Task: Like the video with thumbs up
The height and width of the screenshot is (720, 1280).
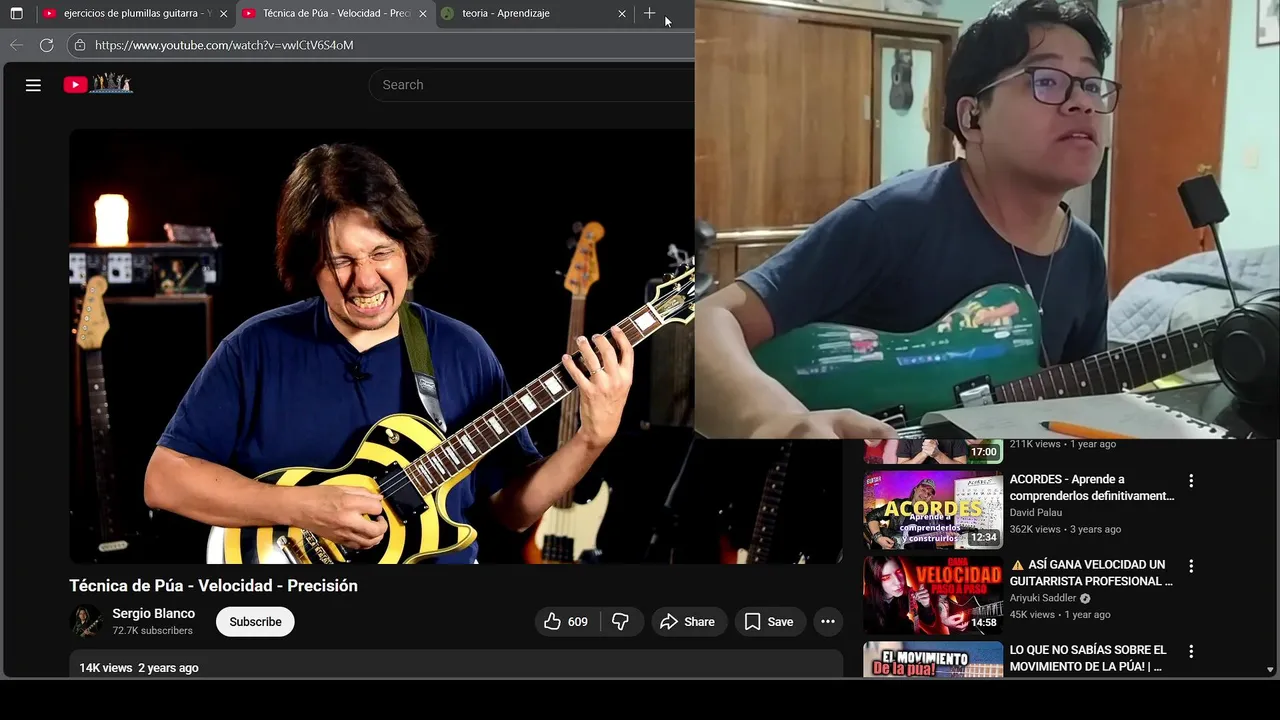Action: 566,622
